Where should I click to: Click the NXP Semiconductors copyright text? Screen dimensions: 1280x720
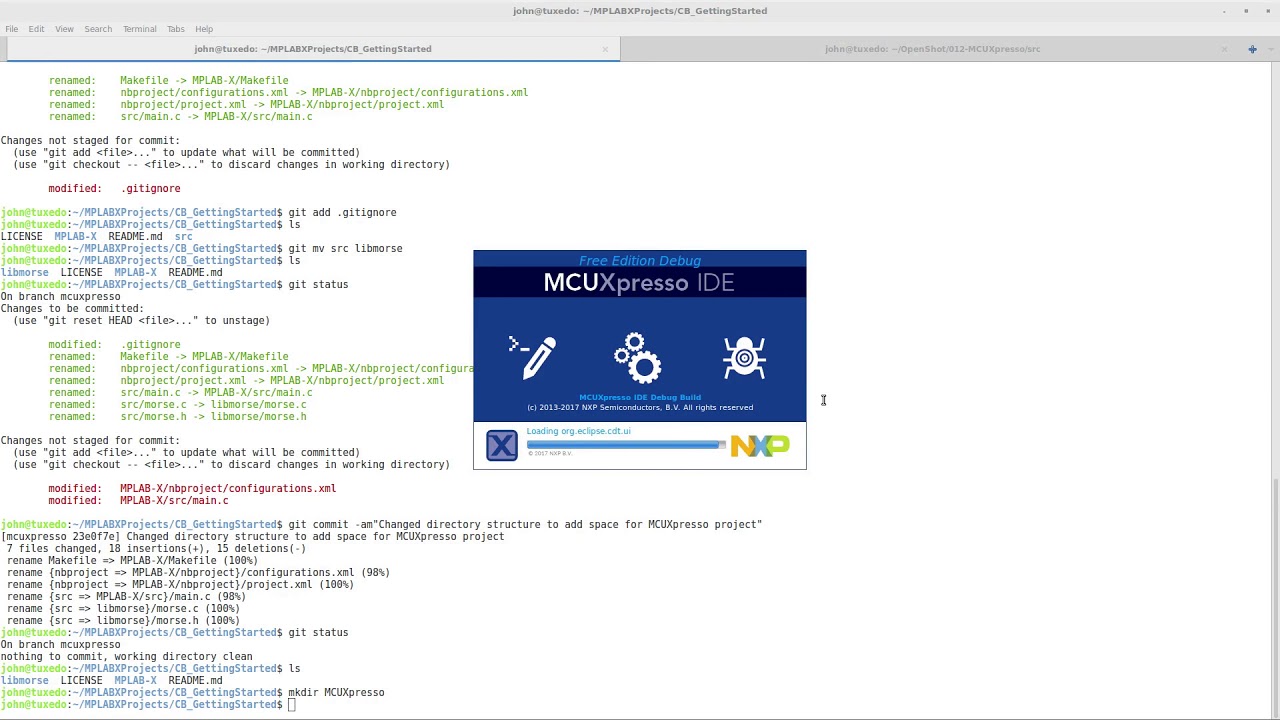pos(640,407)
